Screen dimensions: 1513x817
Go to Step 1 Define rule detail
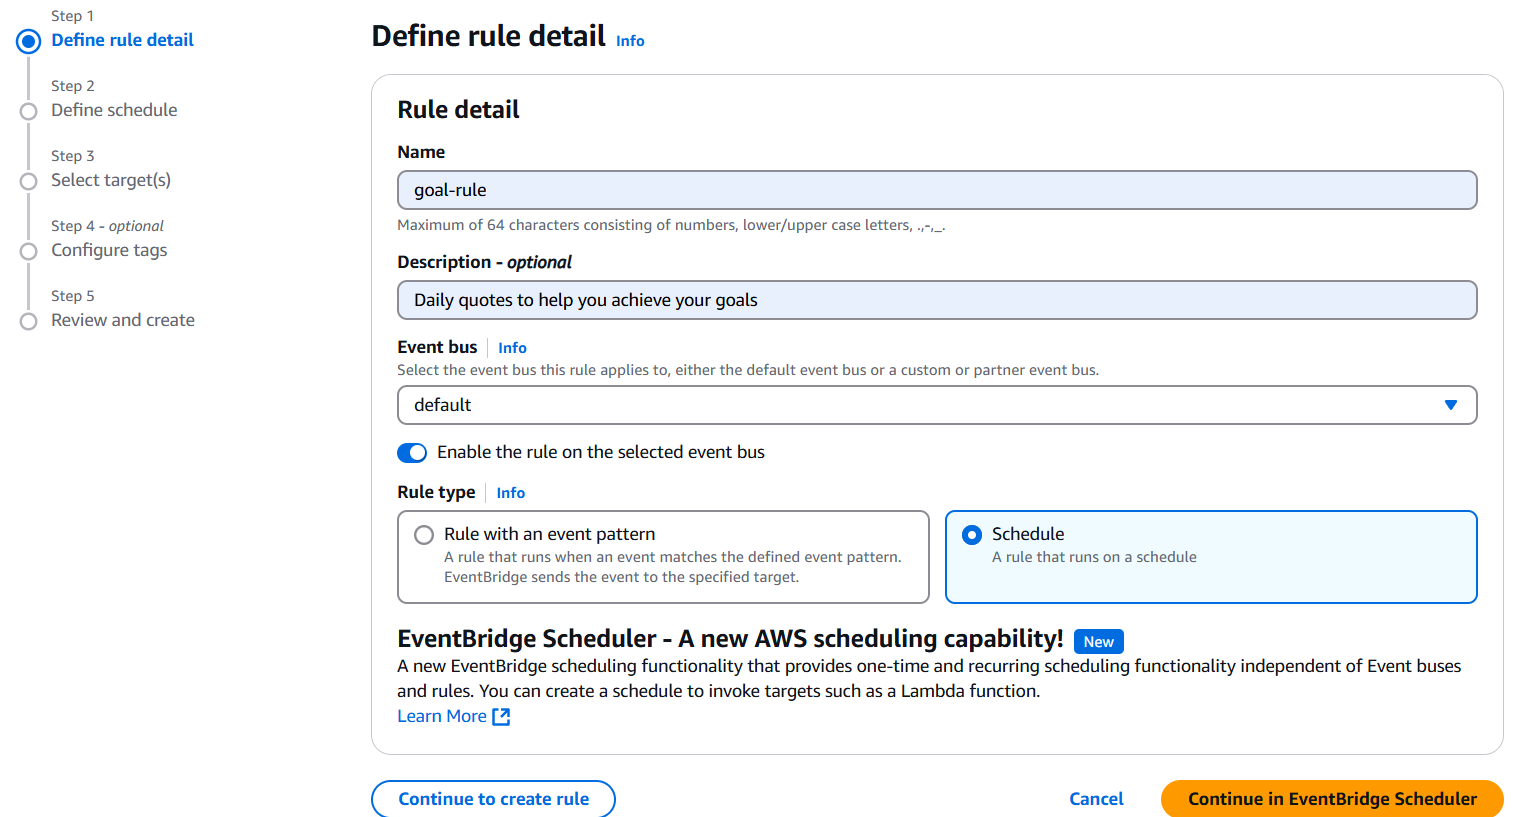122,40
